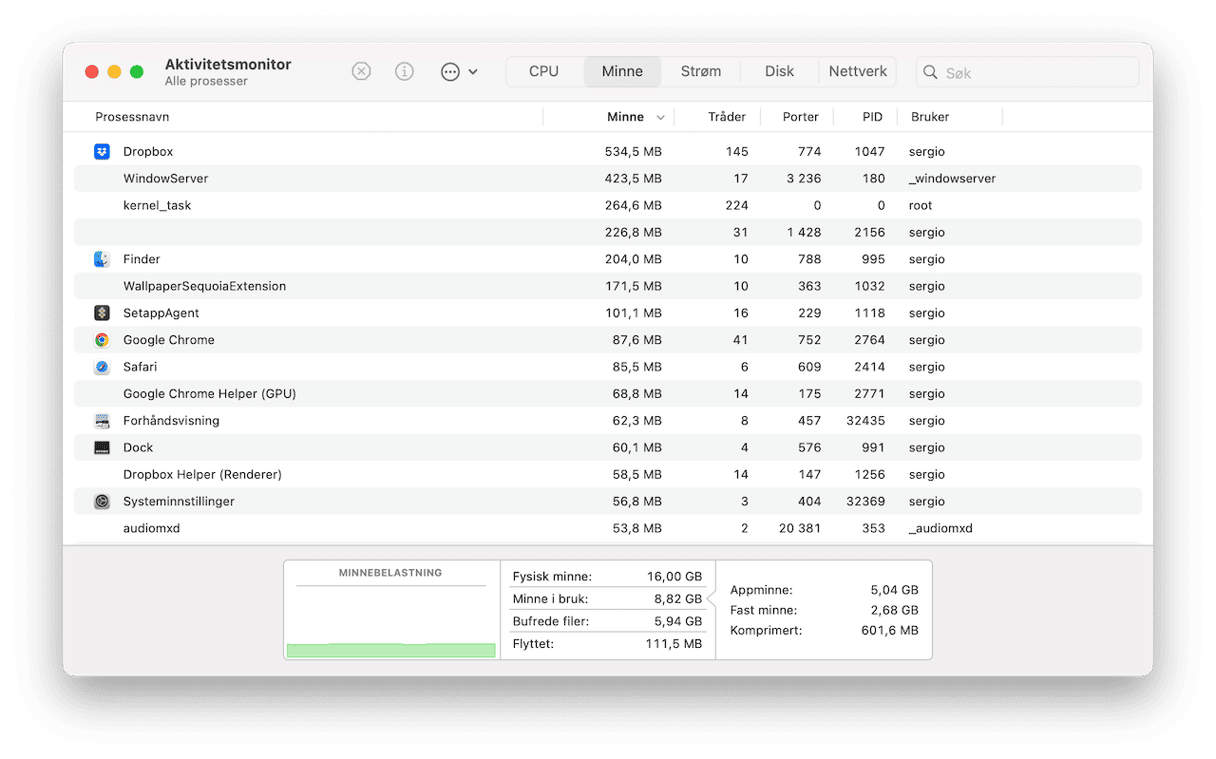The height and width of the screenshot is (759, 1216).
Task: Click the unnamed row with 226,8 MB
Action: [x=608, y=232]
